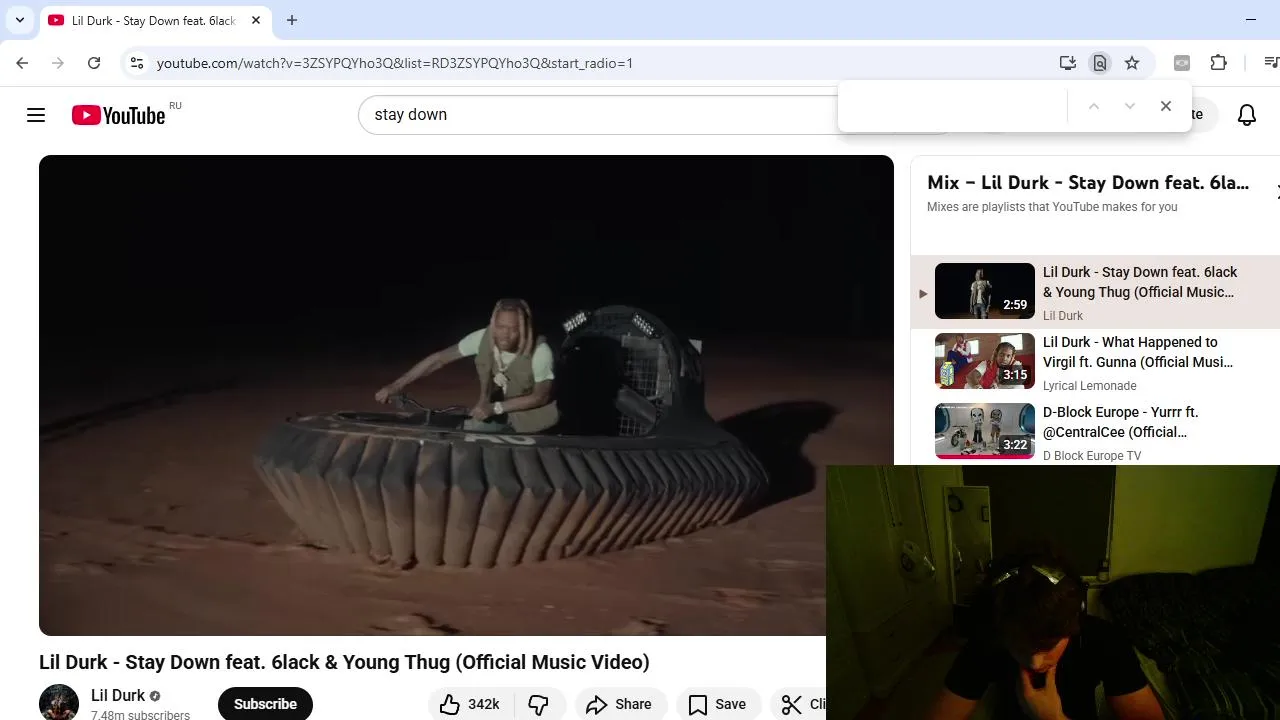Open the Clip scissors tool
Screen dimensions: 1280x720
(798, 704)
